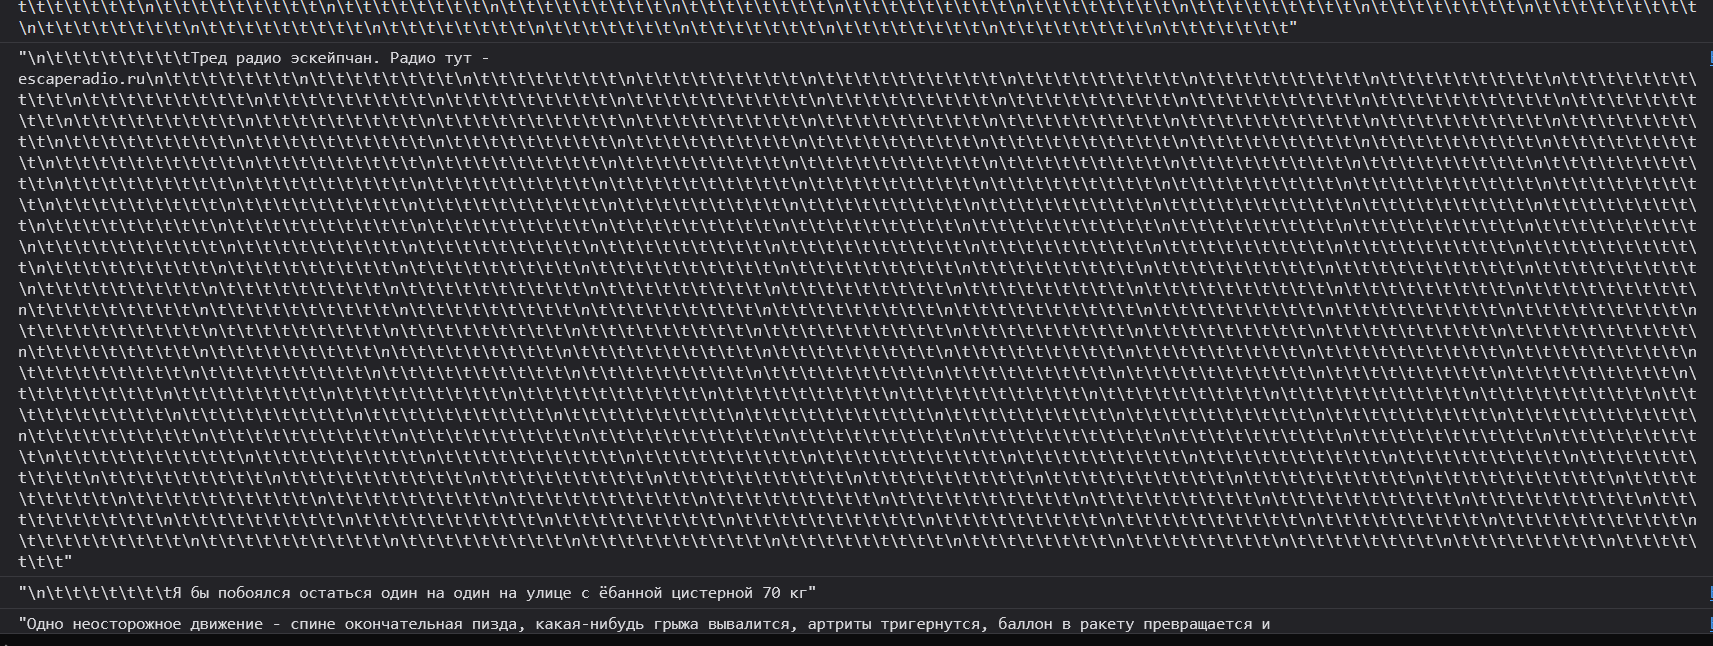The width and height of the screenshot is (1713, 646).
Task: Open source link beside the Я бы побоялся message
Action: point(1710,593)
